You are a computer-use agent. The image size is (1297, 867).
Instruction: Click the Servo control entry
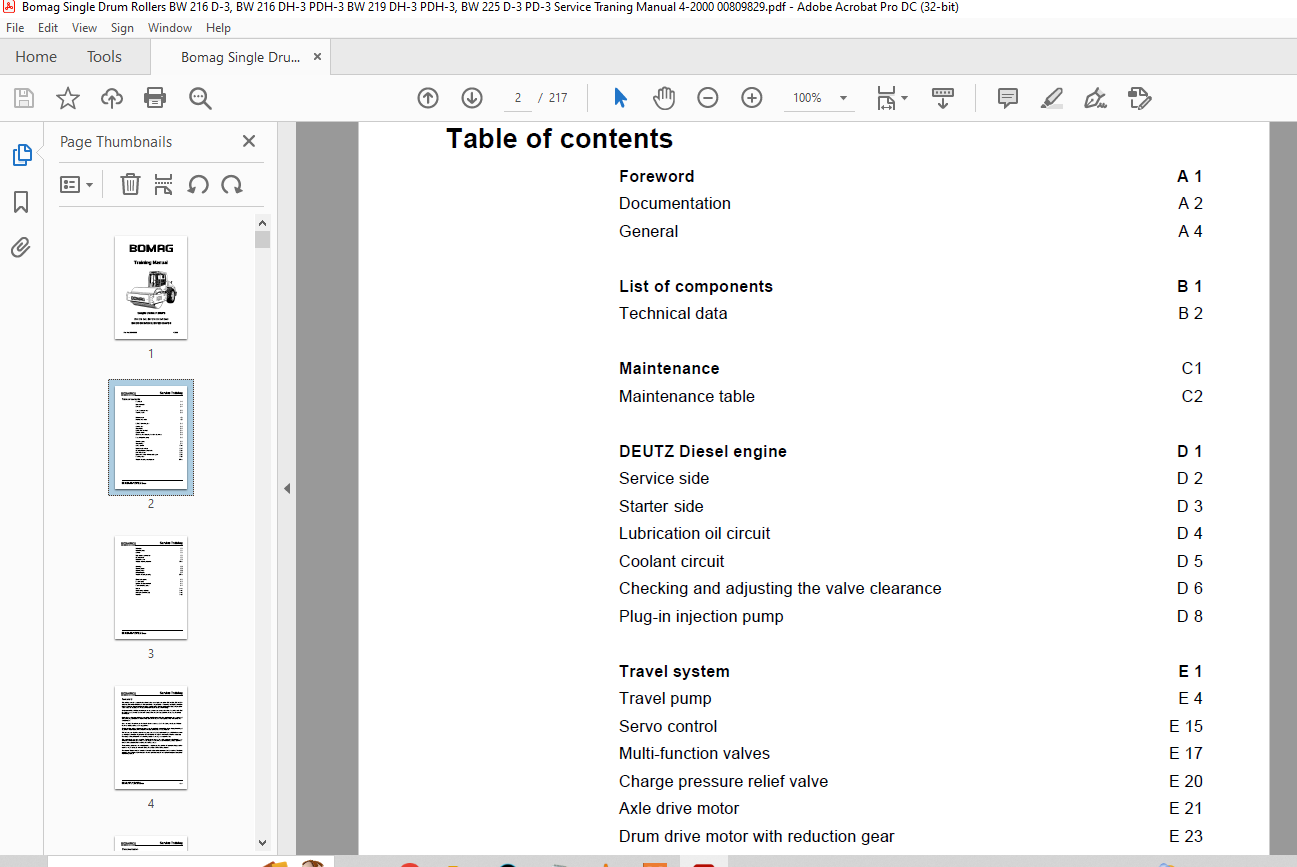tap(668, 726)
